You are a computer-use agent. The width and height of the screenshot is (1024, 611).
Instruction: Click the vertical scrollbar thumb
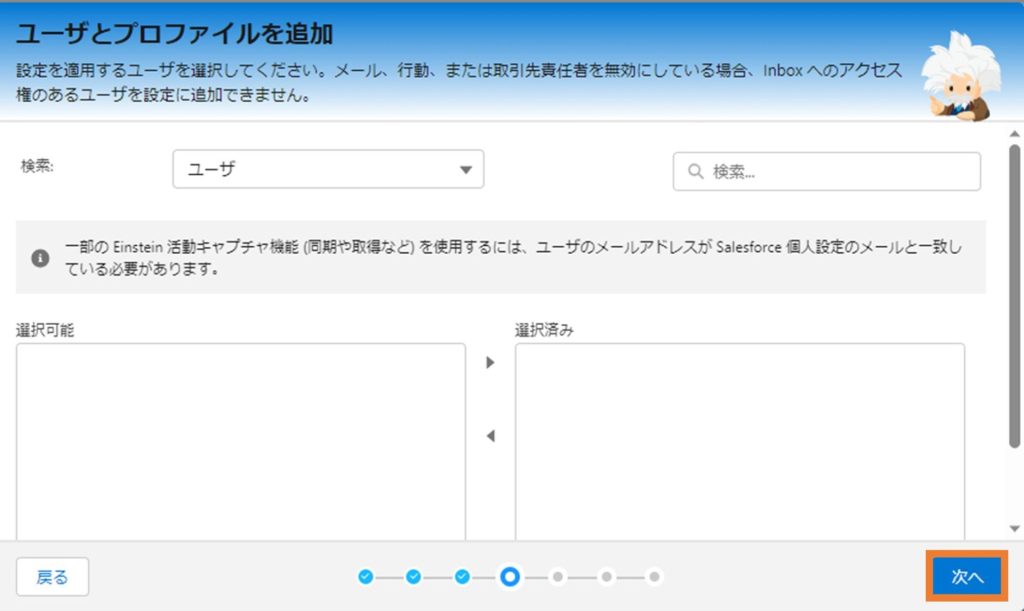pos(1014,296)
